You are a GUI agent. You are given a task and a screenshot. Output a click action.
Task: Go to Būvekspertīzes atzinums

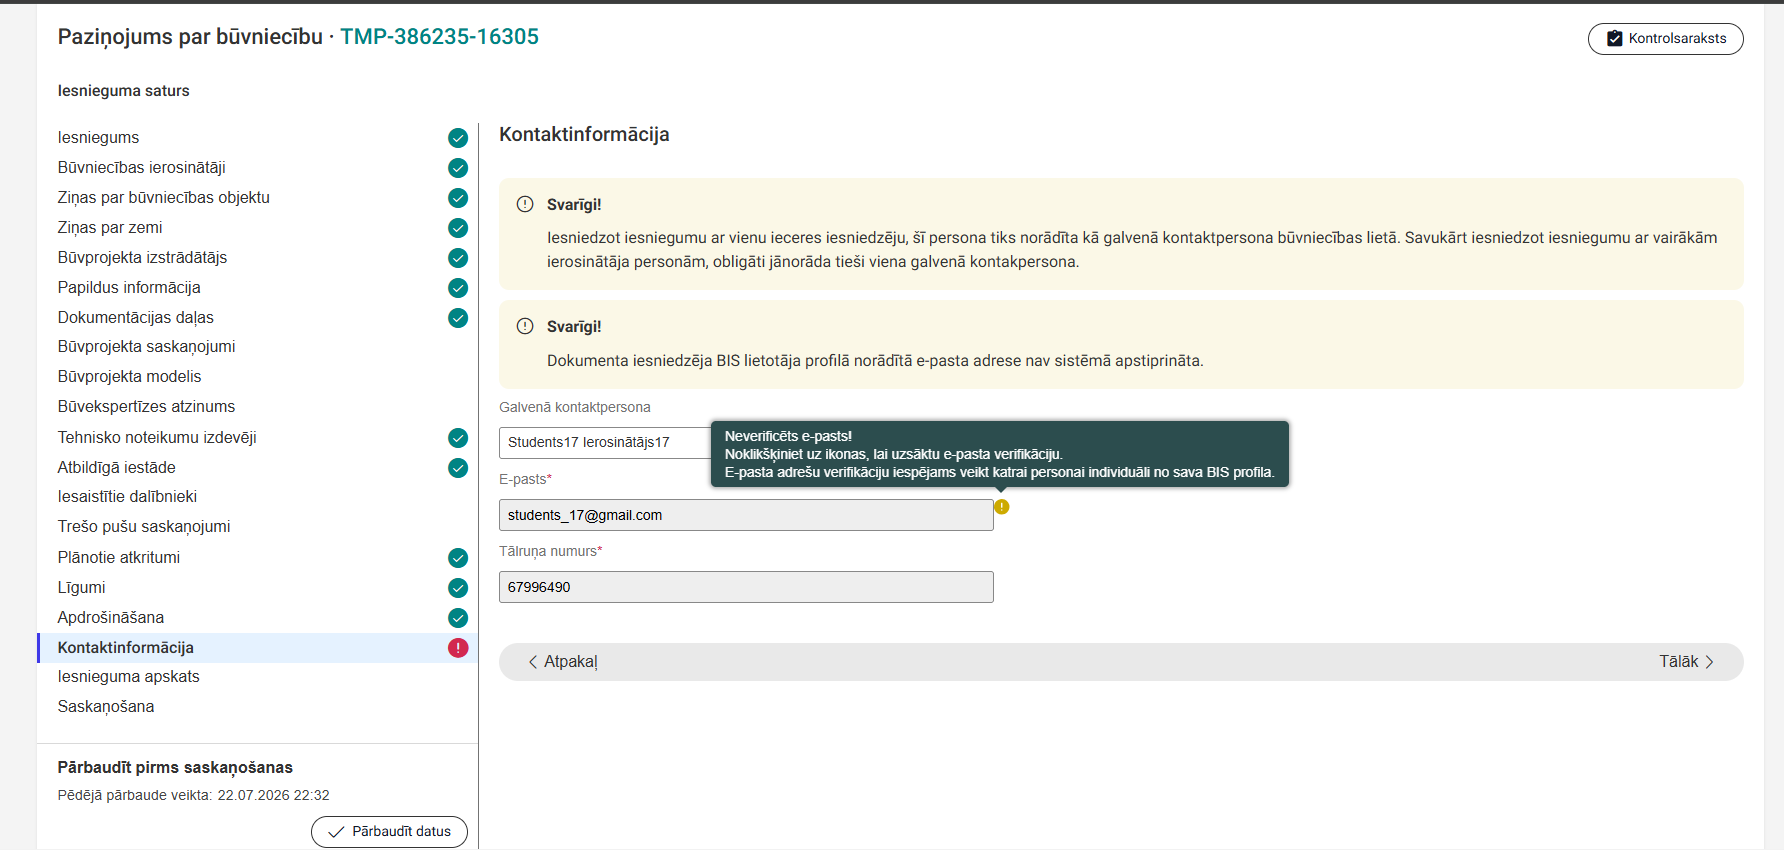click(x=146, y=407)
